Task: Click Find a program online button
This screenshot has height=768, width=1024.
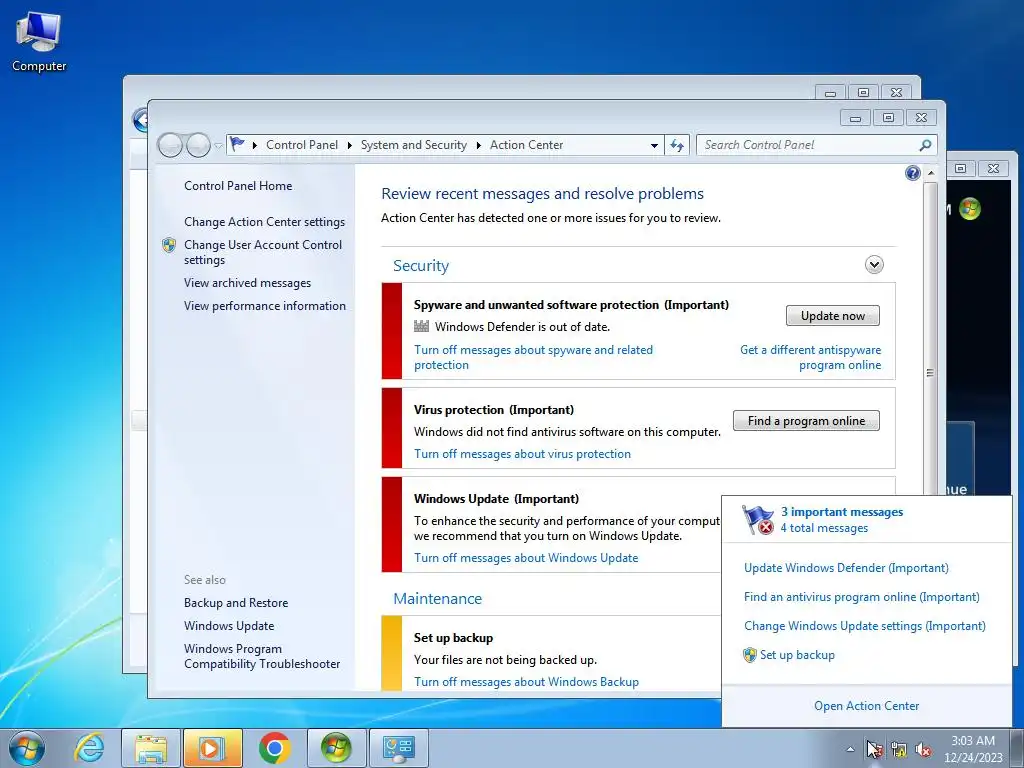Action: (806, 421)
